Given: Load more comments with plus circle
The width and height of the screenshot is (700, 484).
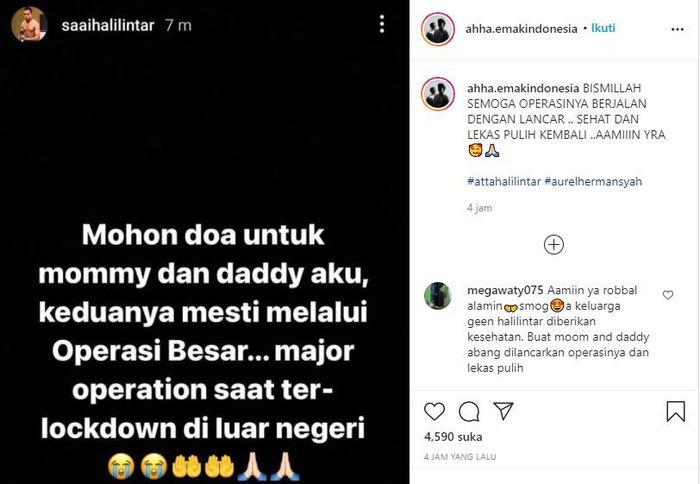Looking at the screenshot, I should 554,245.
